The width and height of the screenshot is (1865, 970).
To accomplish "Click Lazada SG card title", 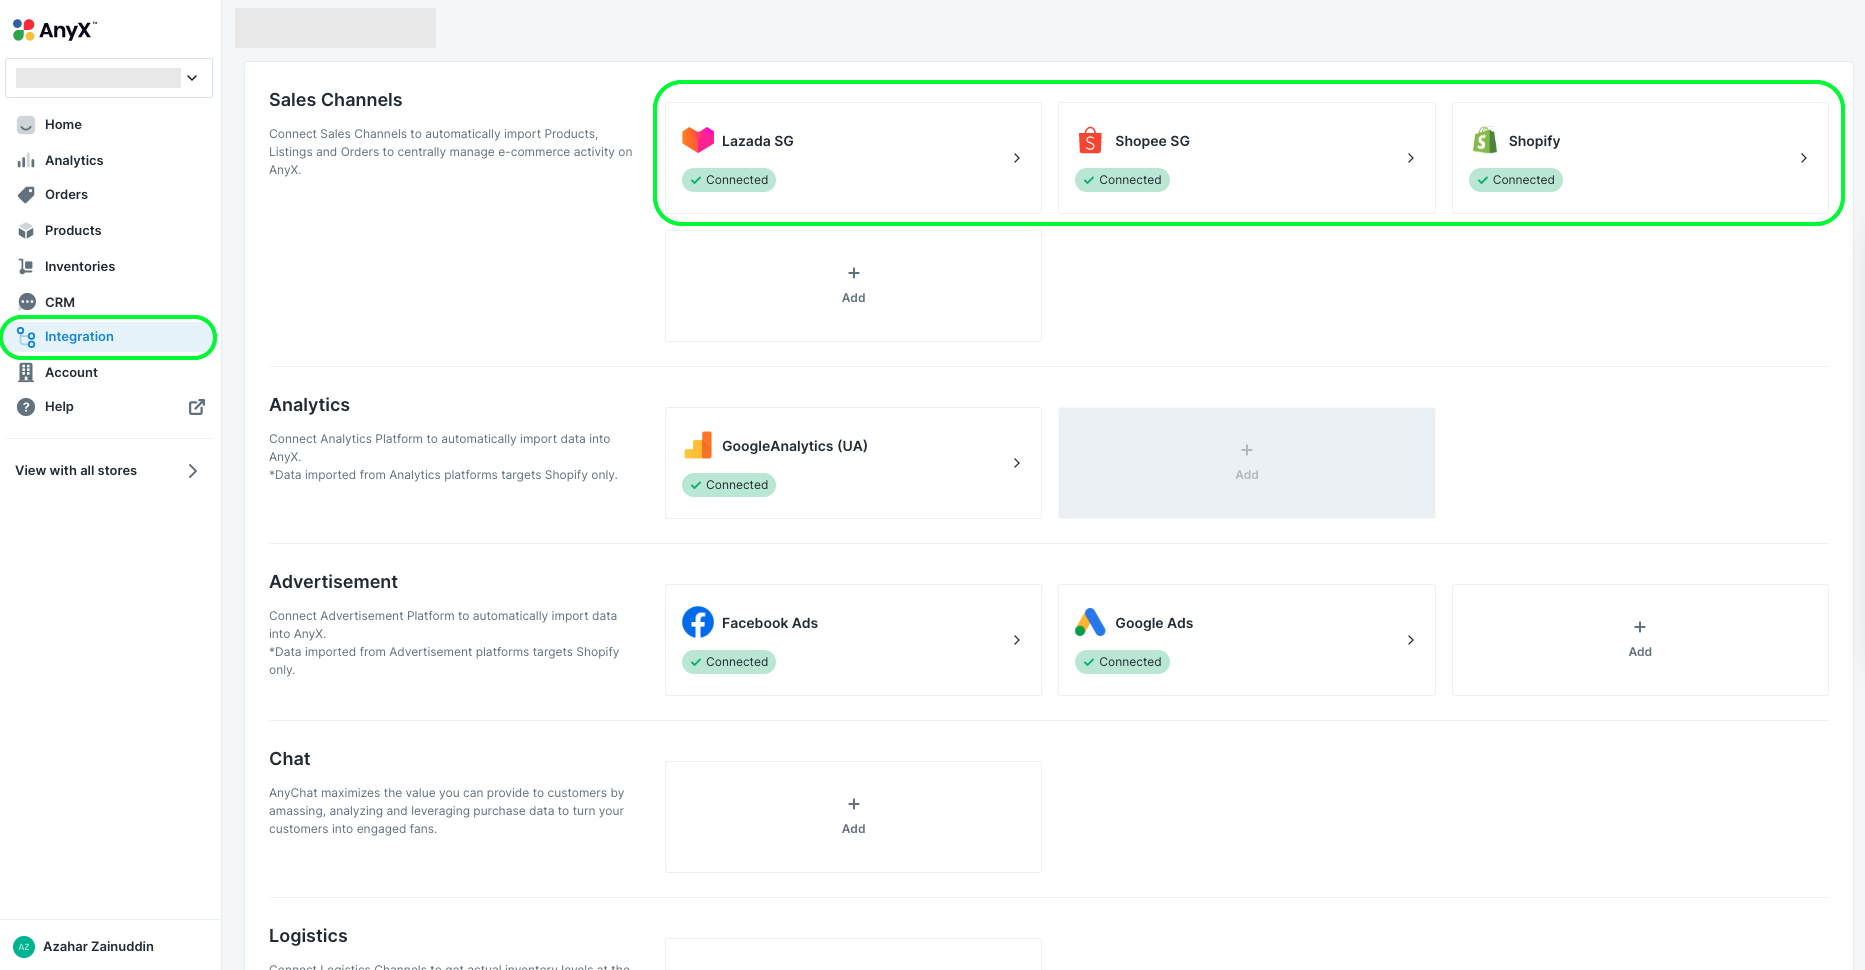I will coord(758,141).
